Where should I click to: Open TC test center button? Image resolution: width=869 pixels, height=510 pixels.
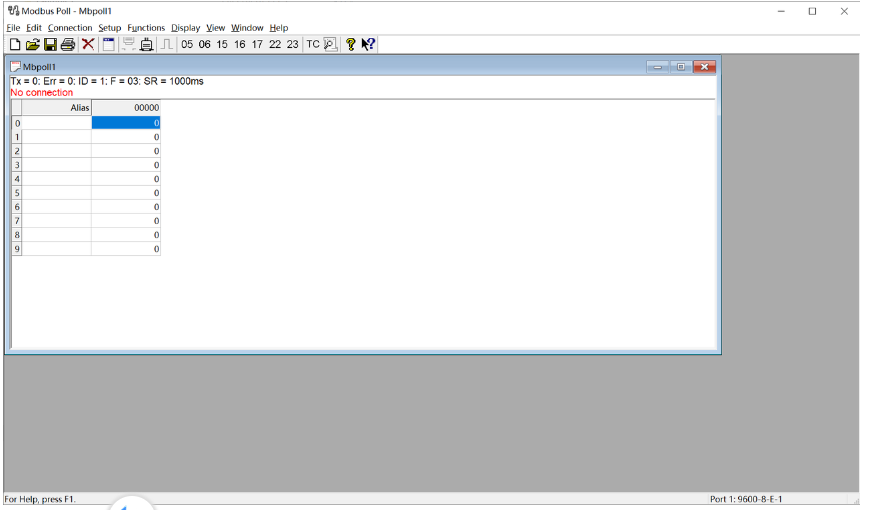click(313, 44)
